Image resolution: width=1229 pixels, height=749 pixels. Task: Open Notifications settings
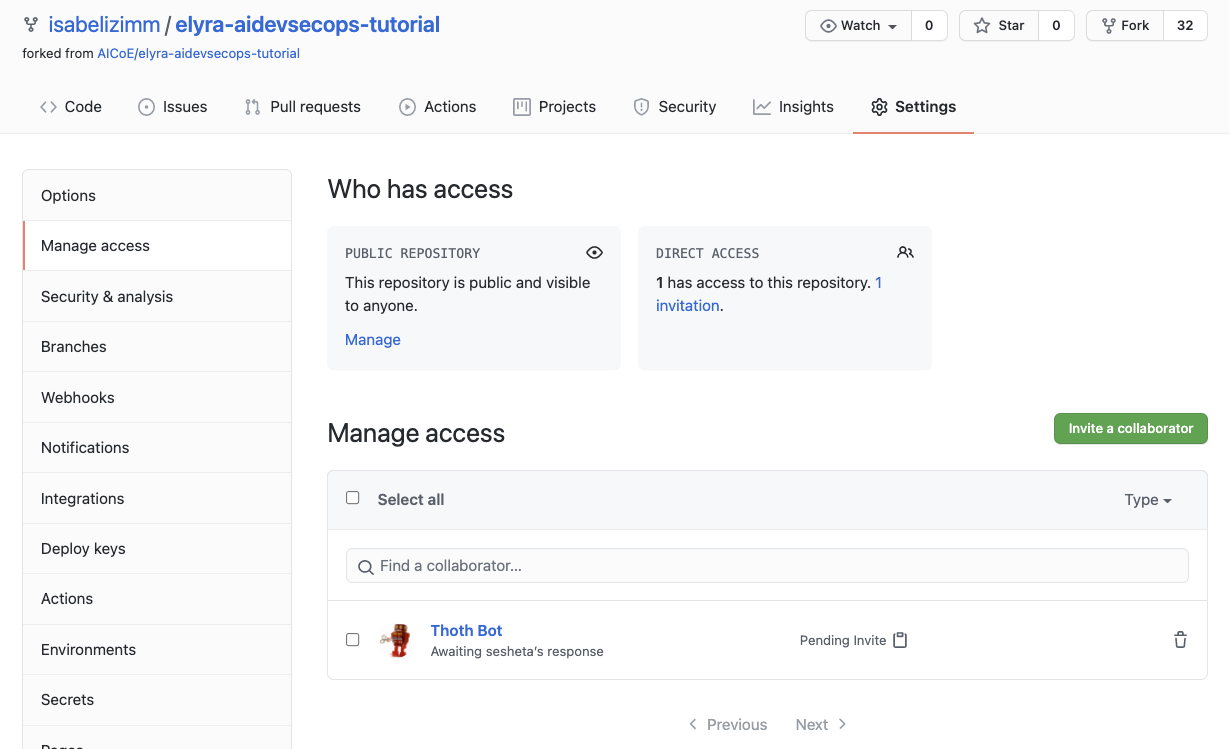pyautogui.click(x=157, y=448)
